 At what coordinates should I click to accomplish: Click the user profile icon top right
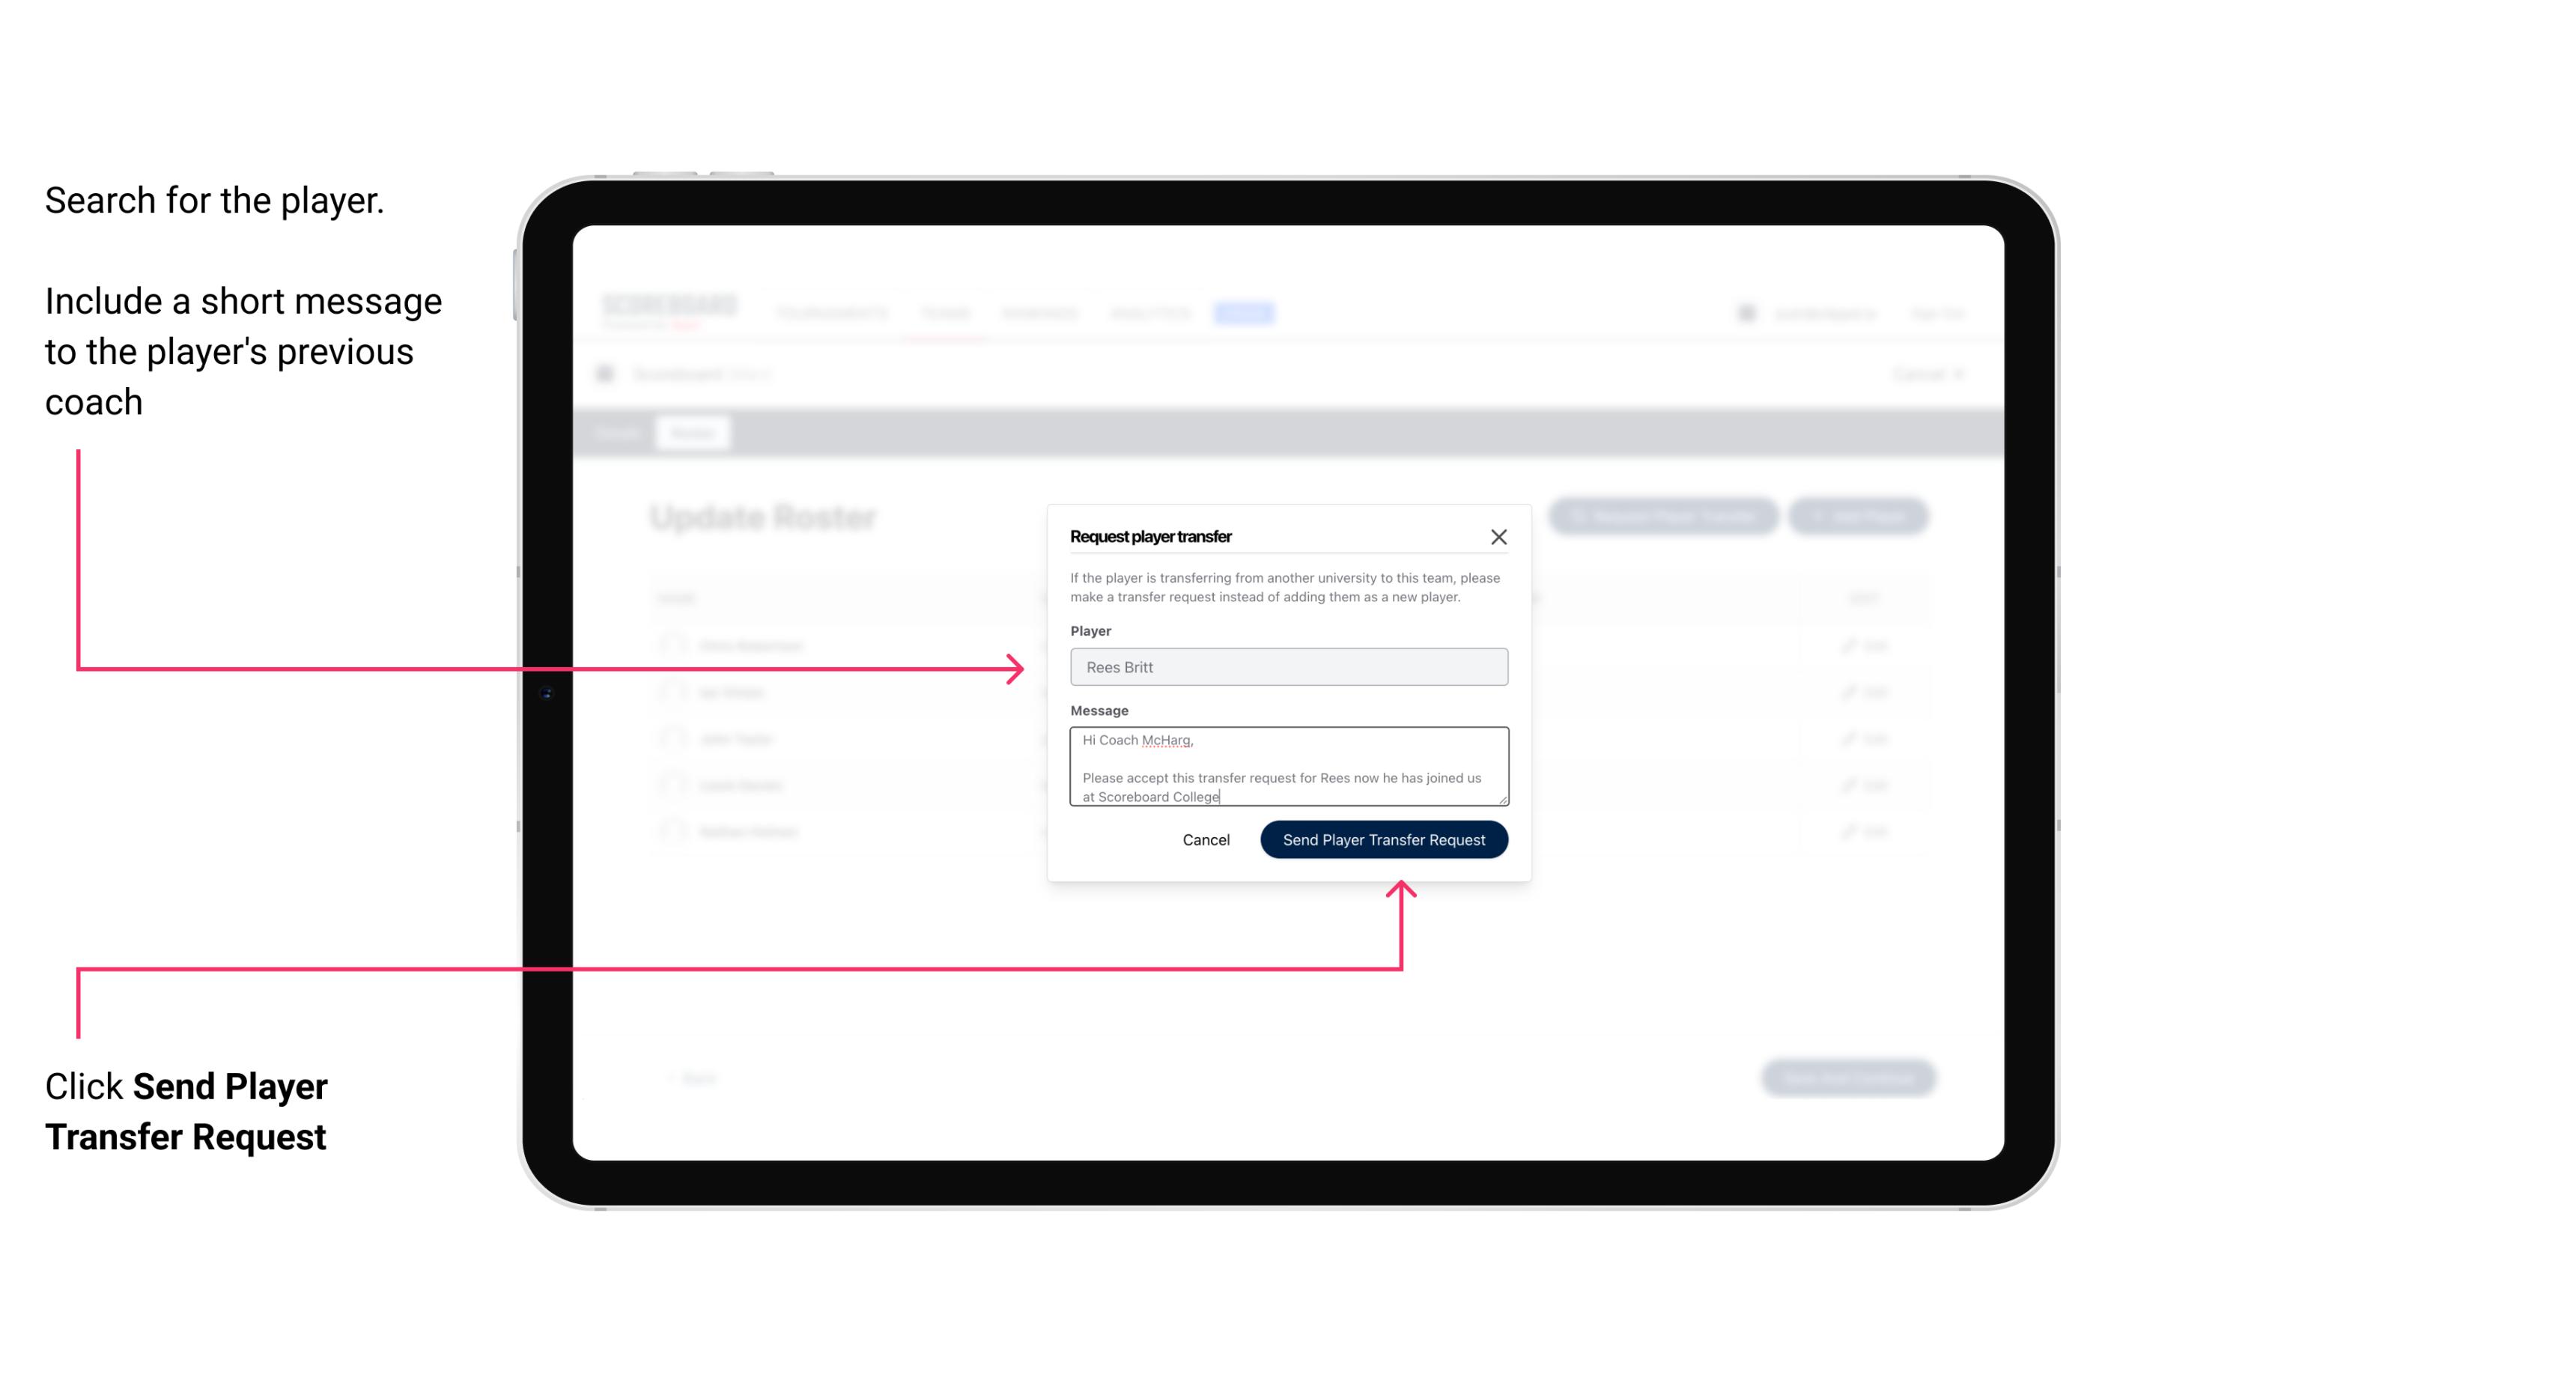pyautogui.click(x=1745, y=312)
